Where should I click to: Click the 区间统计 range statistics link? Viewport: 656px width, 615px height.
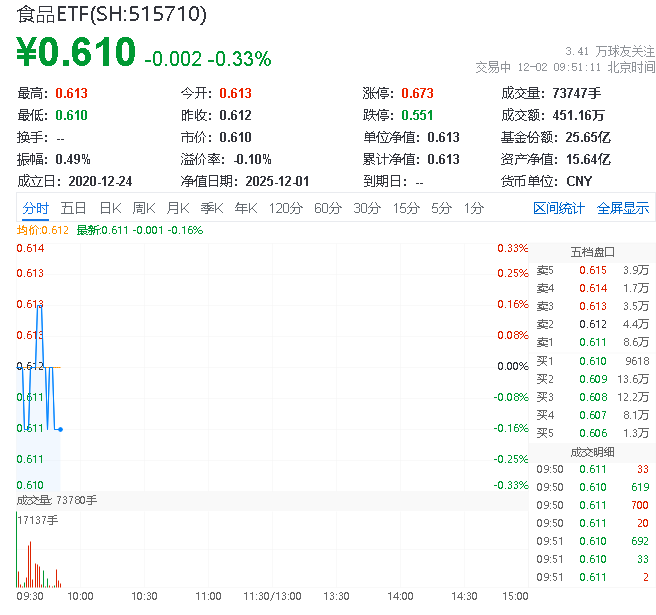tap(559, 208)
